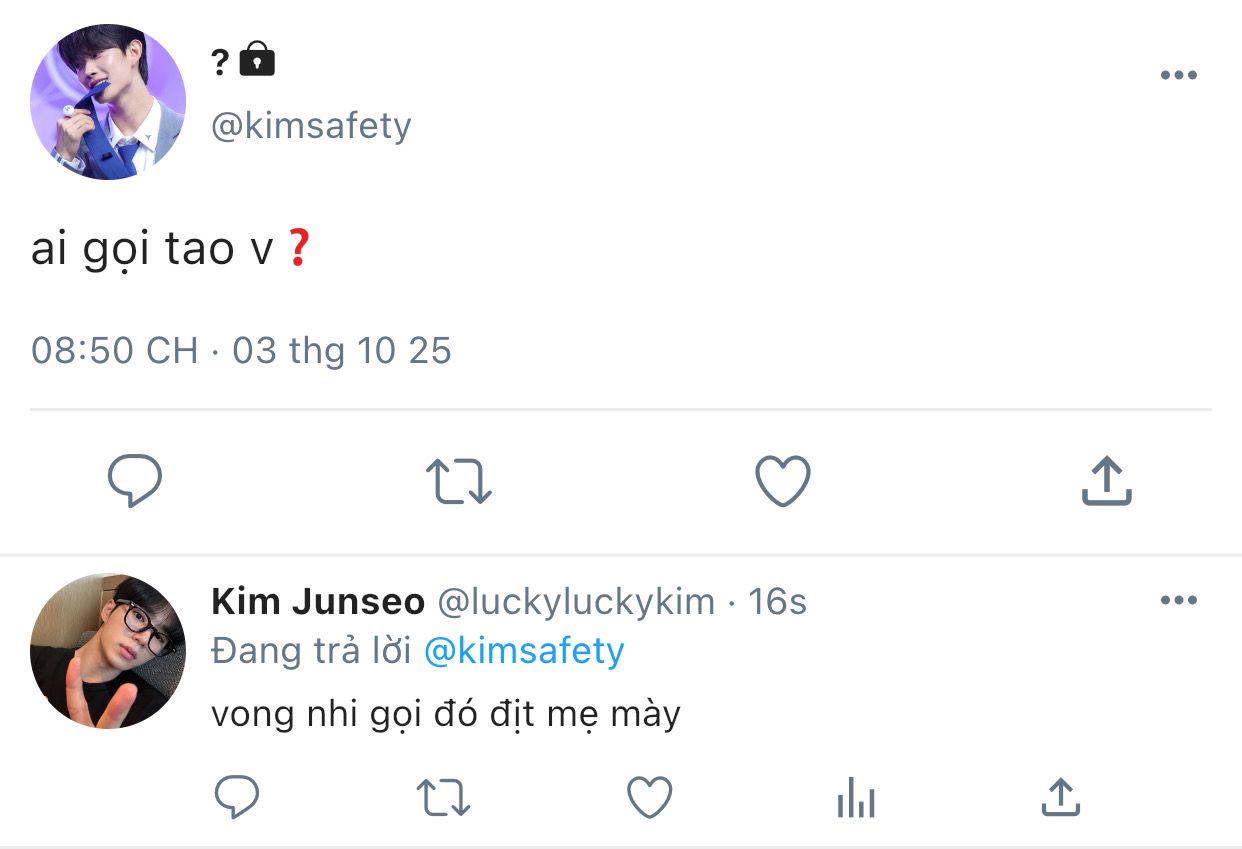
Task: Open the Kim Junseo display name
Action: pos(318,602)
